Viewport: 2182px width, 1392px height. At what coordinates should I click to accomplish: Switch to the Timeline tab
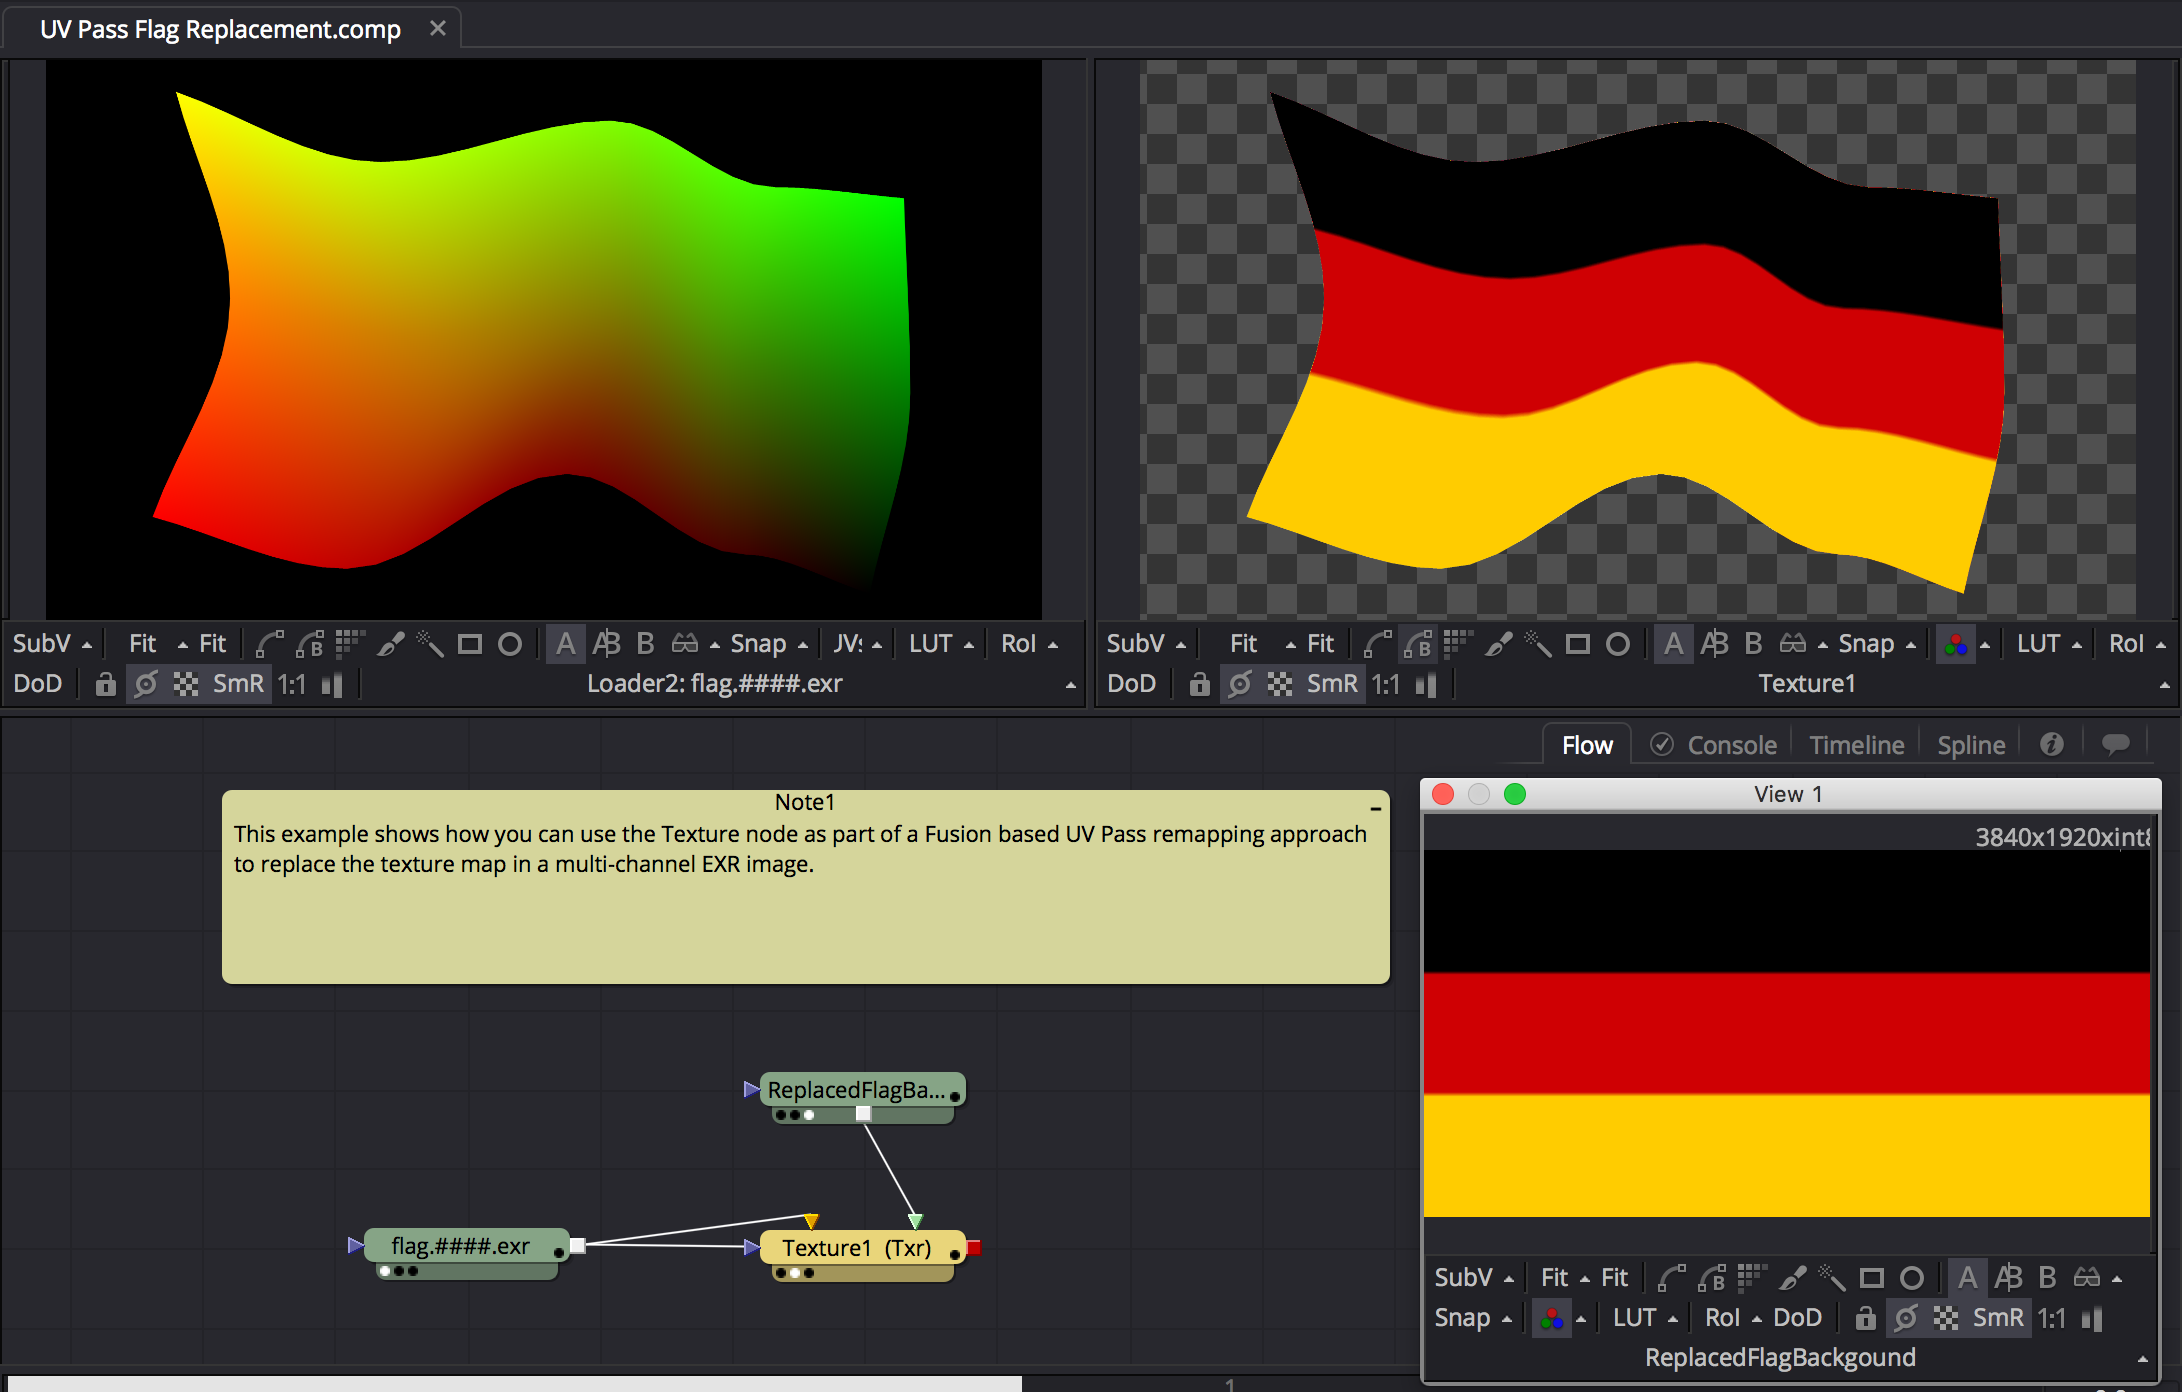pyautogui.click(x=1857, y=746)
